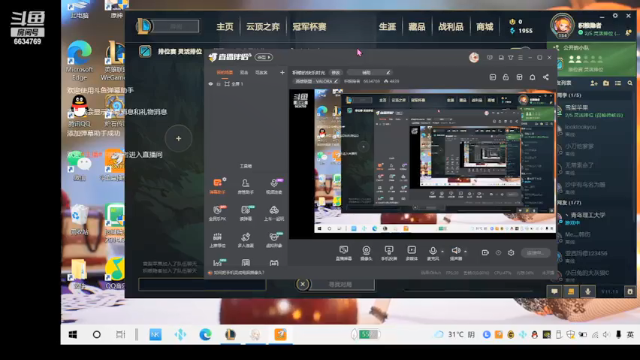This screenshot has height=360, width=640.
Task: Open the Douyu hamburger menu icon
Action: [x=520, y=58]
